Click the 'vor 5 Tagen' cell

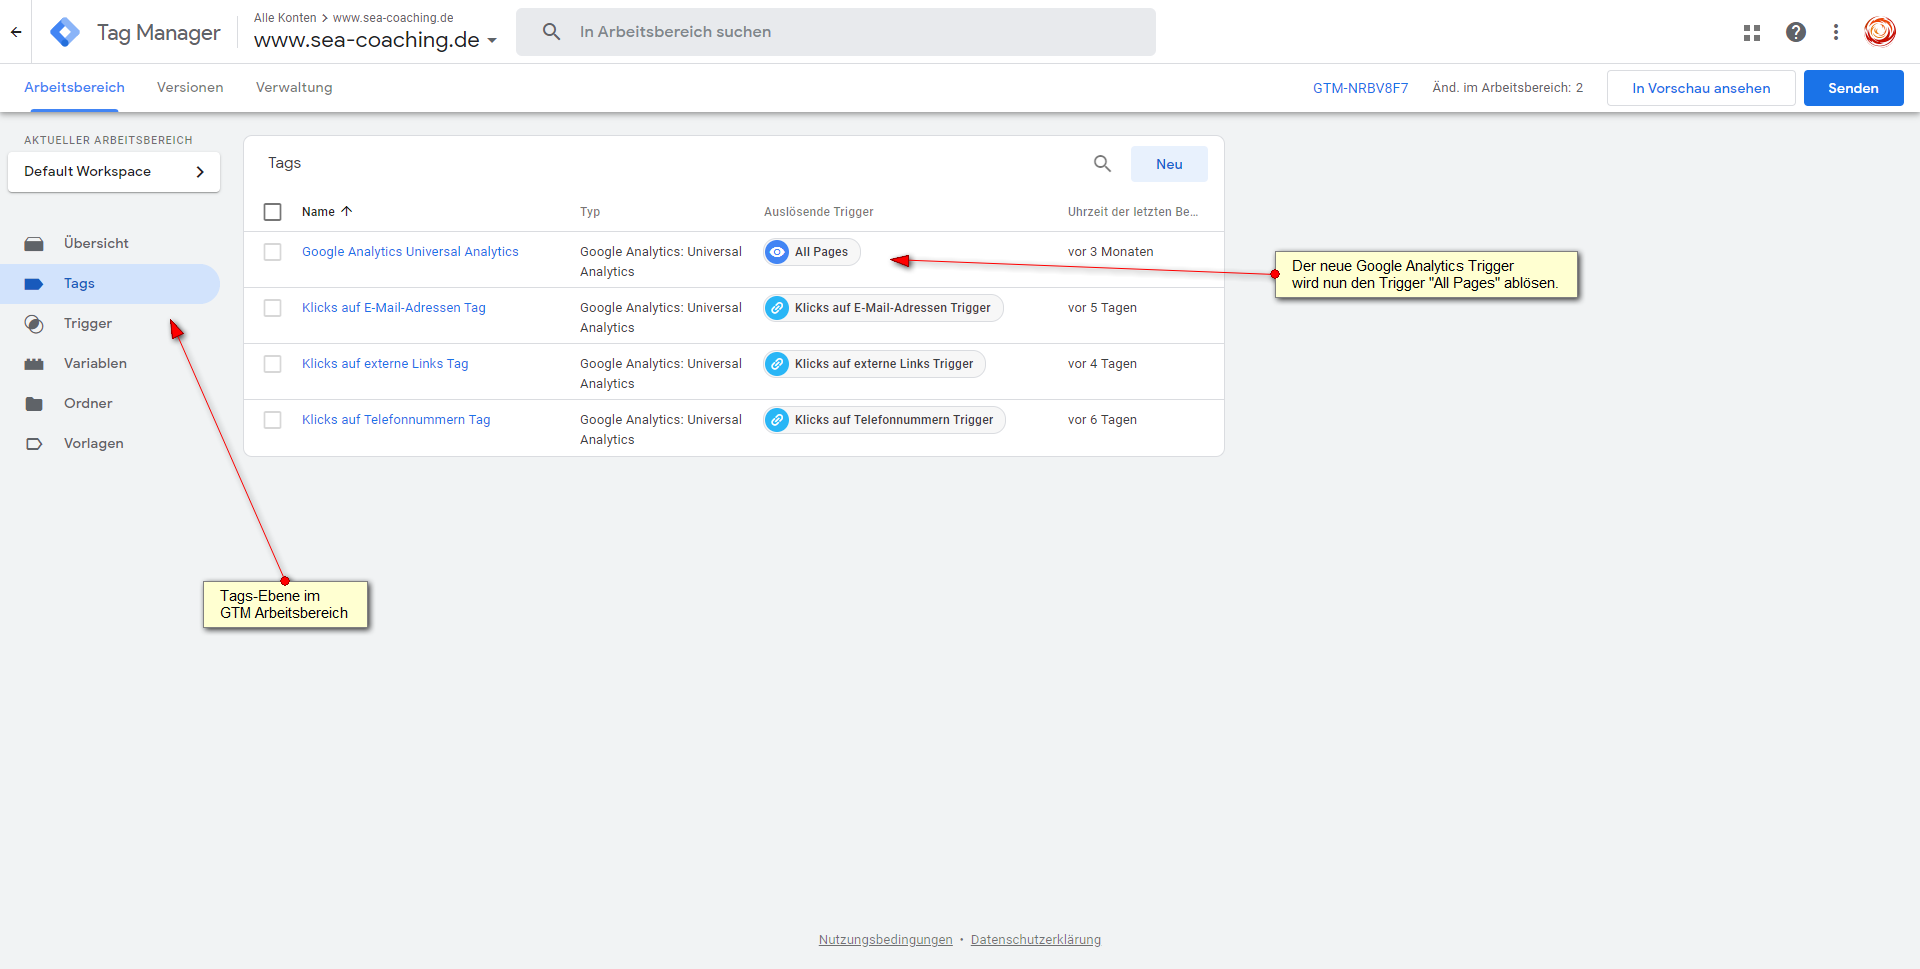click(1102, 308)
